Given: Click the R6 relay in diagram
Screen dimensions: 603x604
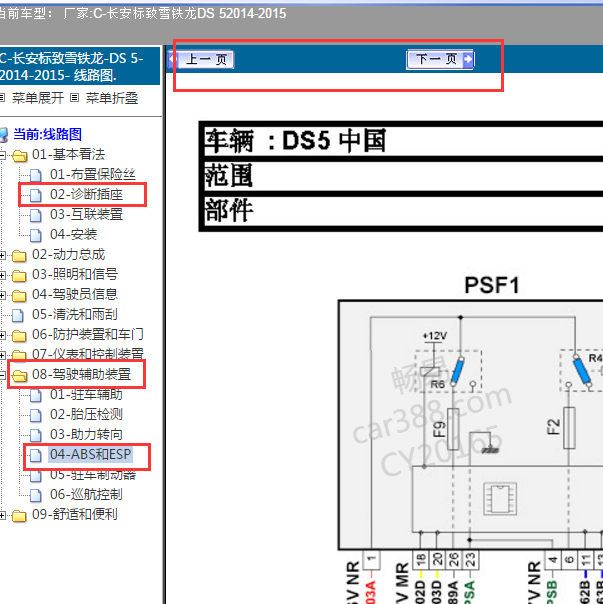Looking at the screenshot, I should pos(448,371).
